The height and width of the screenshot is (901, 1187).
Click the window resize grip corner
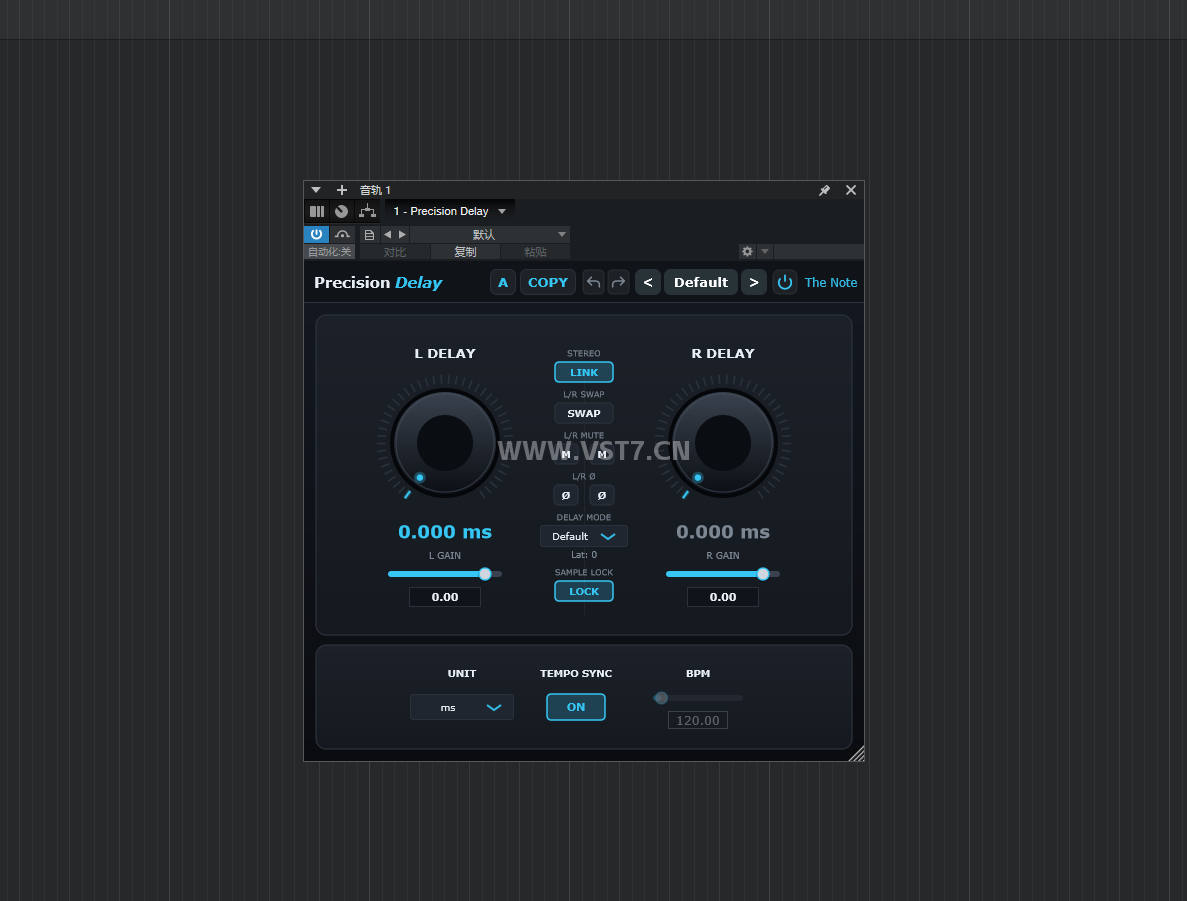856,753
